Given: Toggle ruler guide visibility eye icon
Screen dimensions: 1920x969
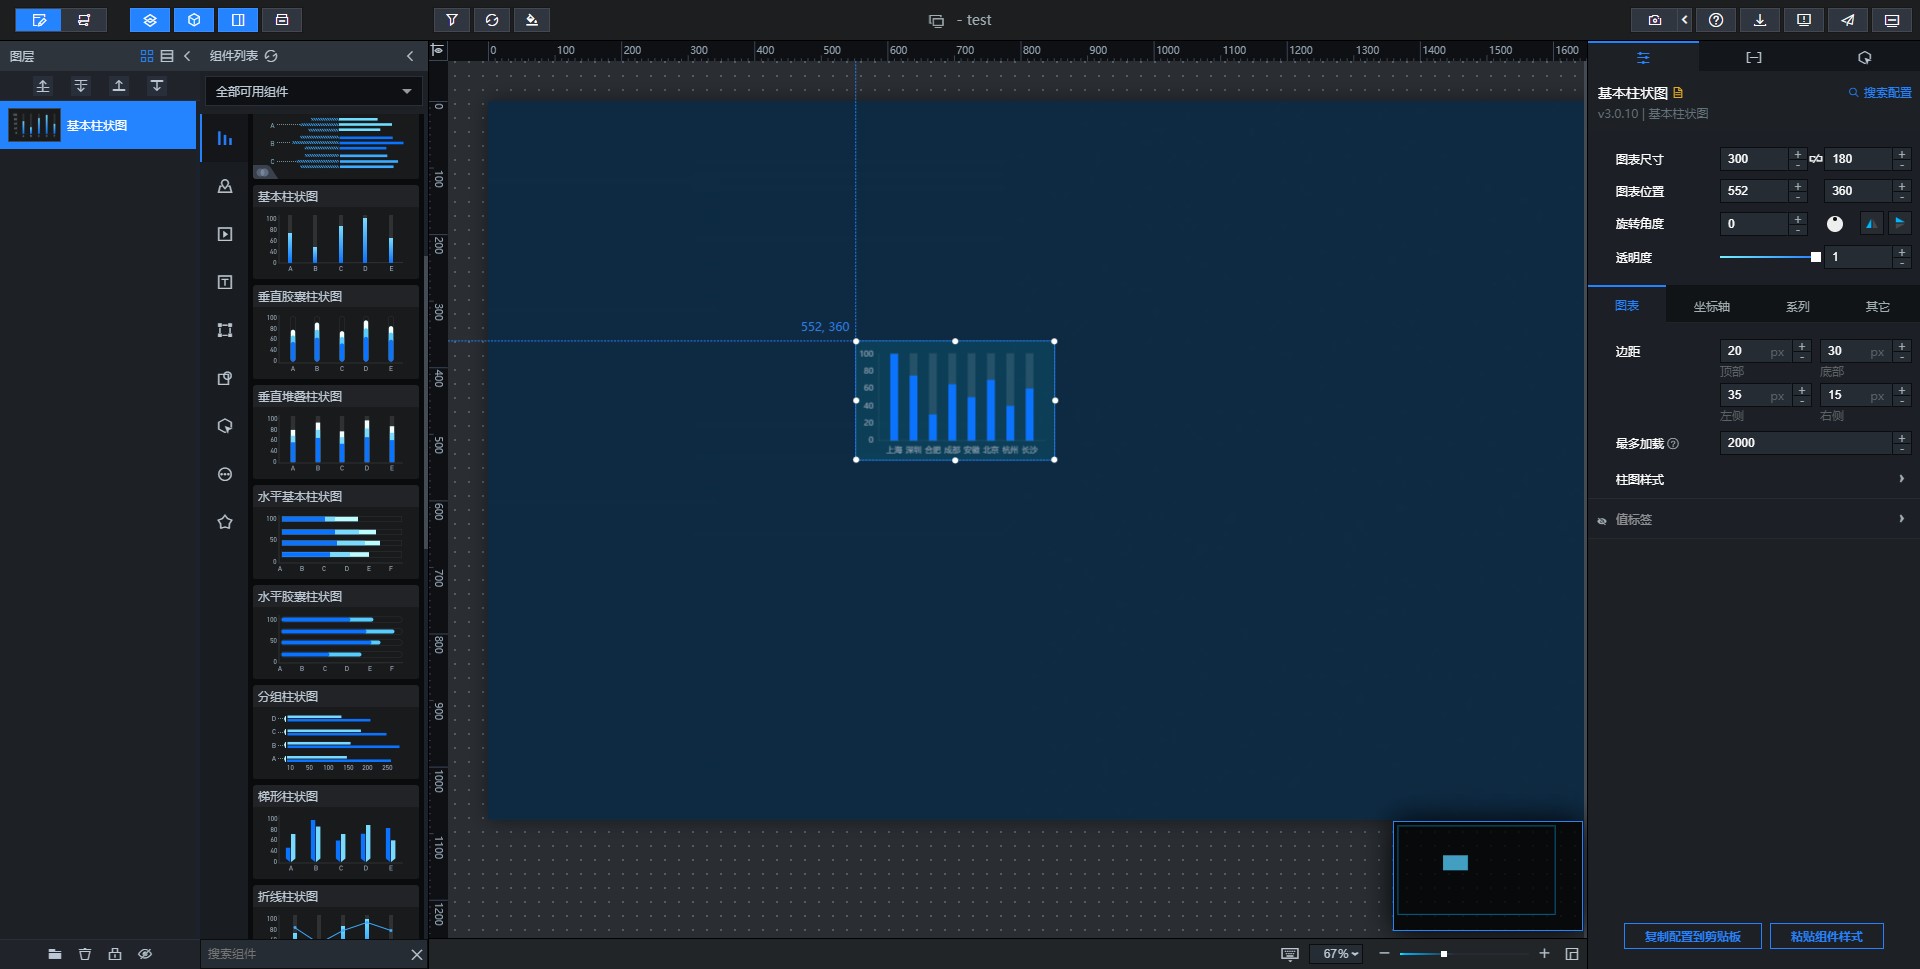Looking at the screenshot, I should [x=437, y=50].
